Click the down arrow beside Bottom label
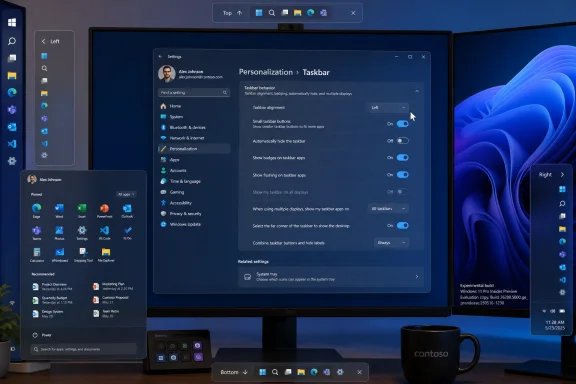 tap(245, 372)
